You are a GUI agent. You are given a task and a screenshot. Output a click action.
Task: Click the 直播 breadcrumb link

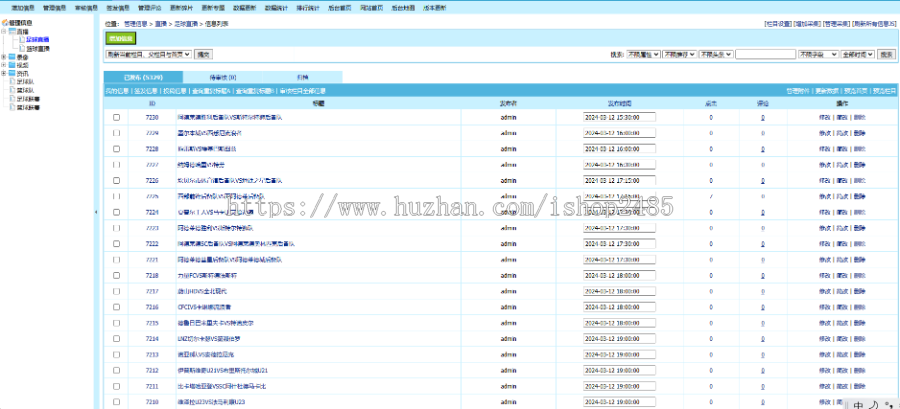click(x=160, y=24)
